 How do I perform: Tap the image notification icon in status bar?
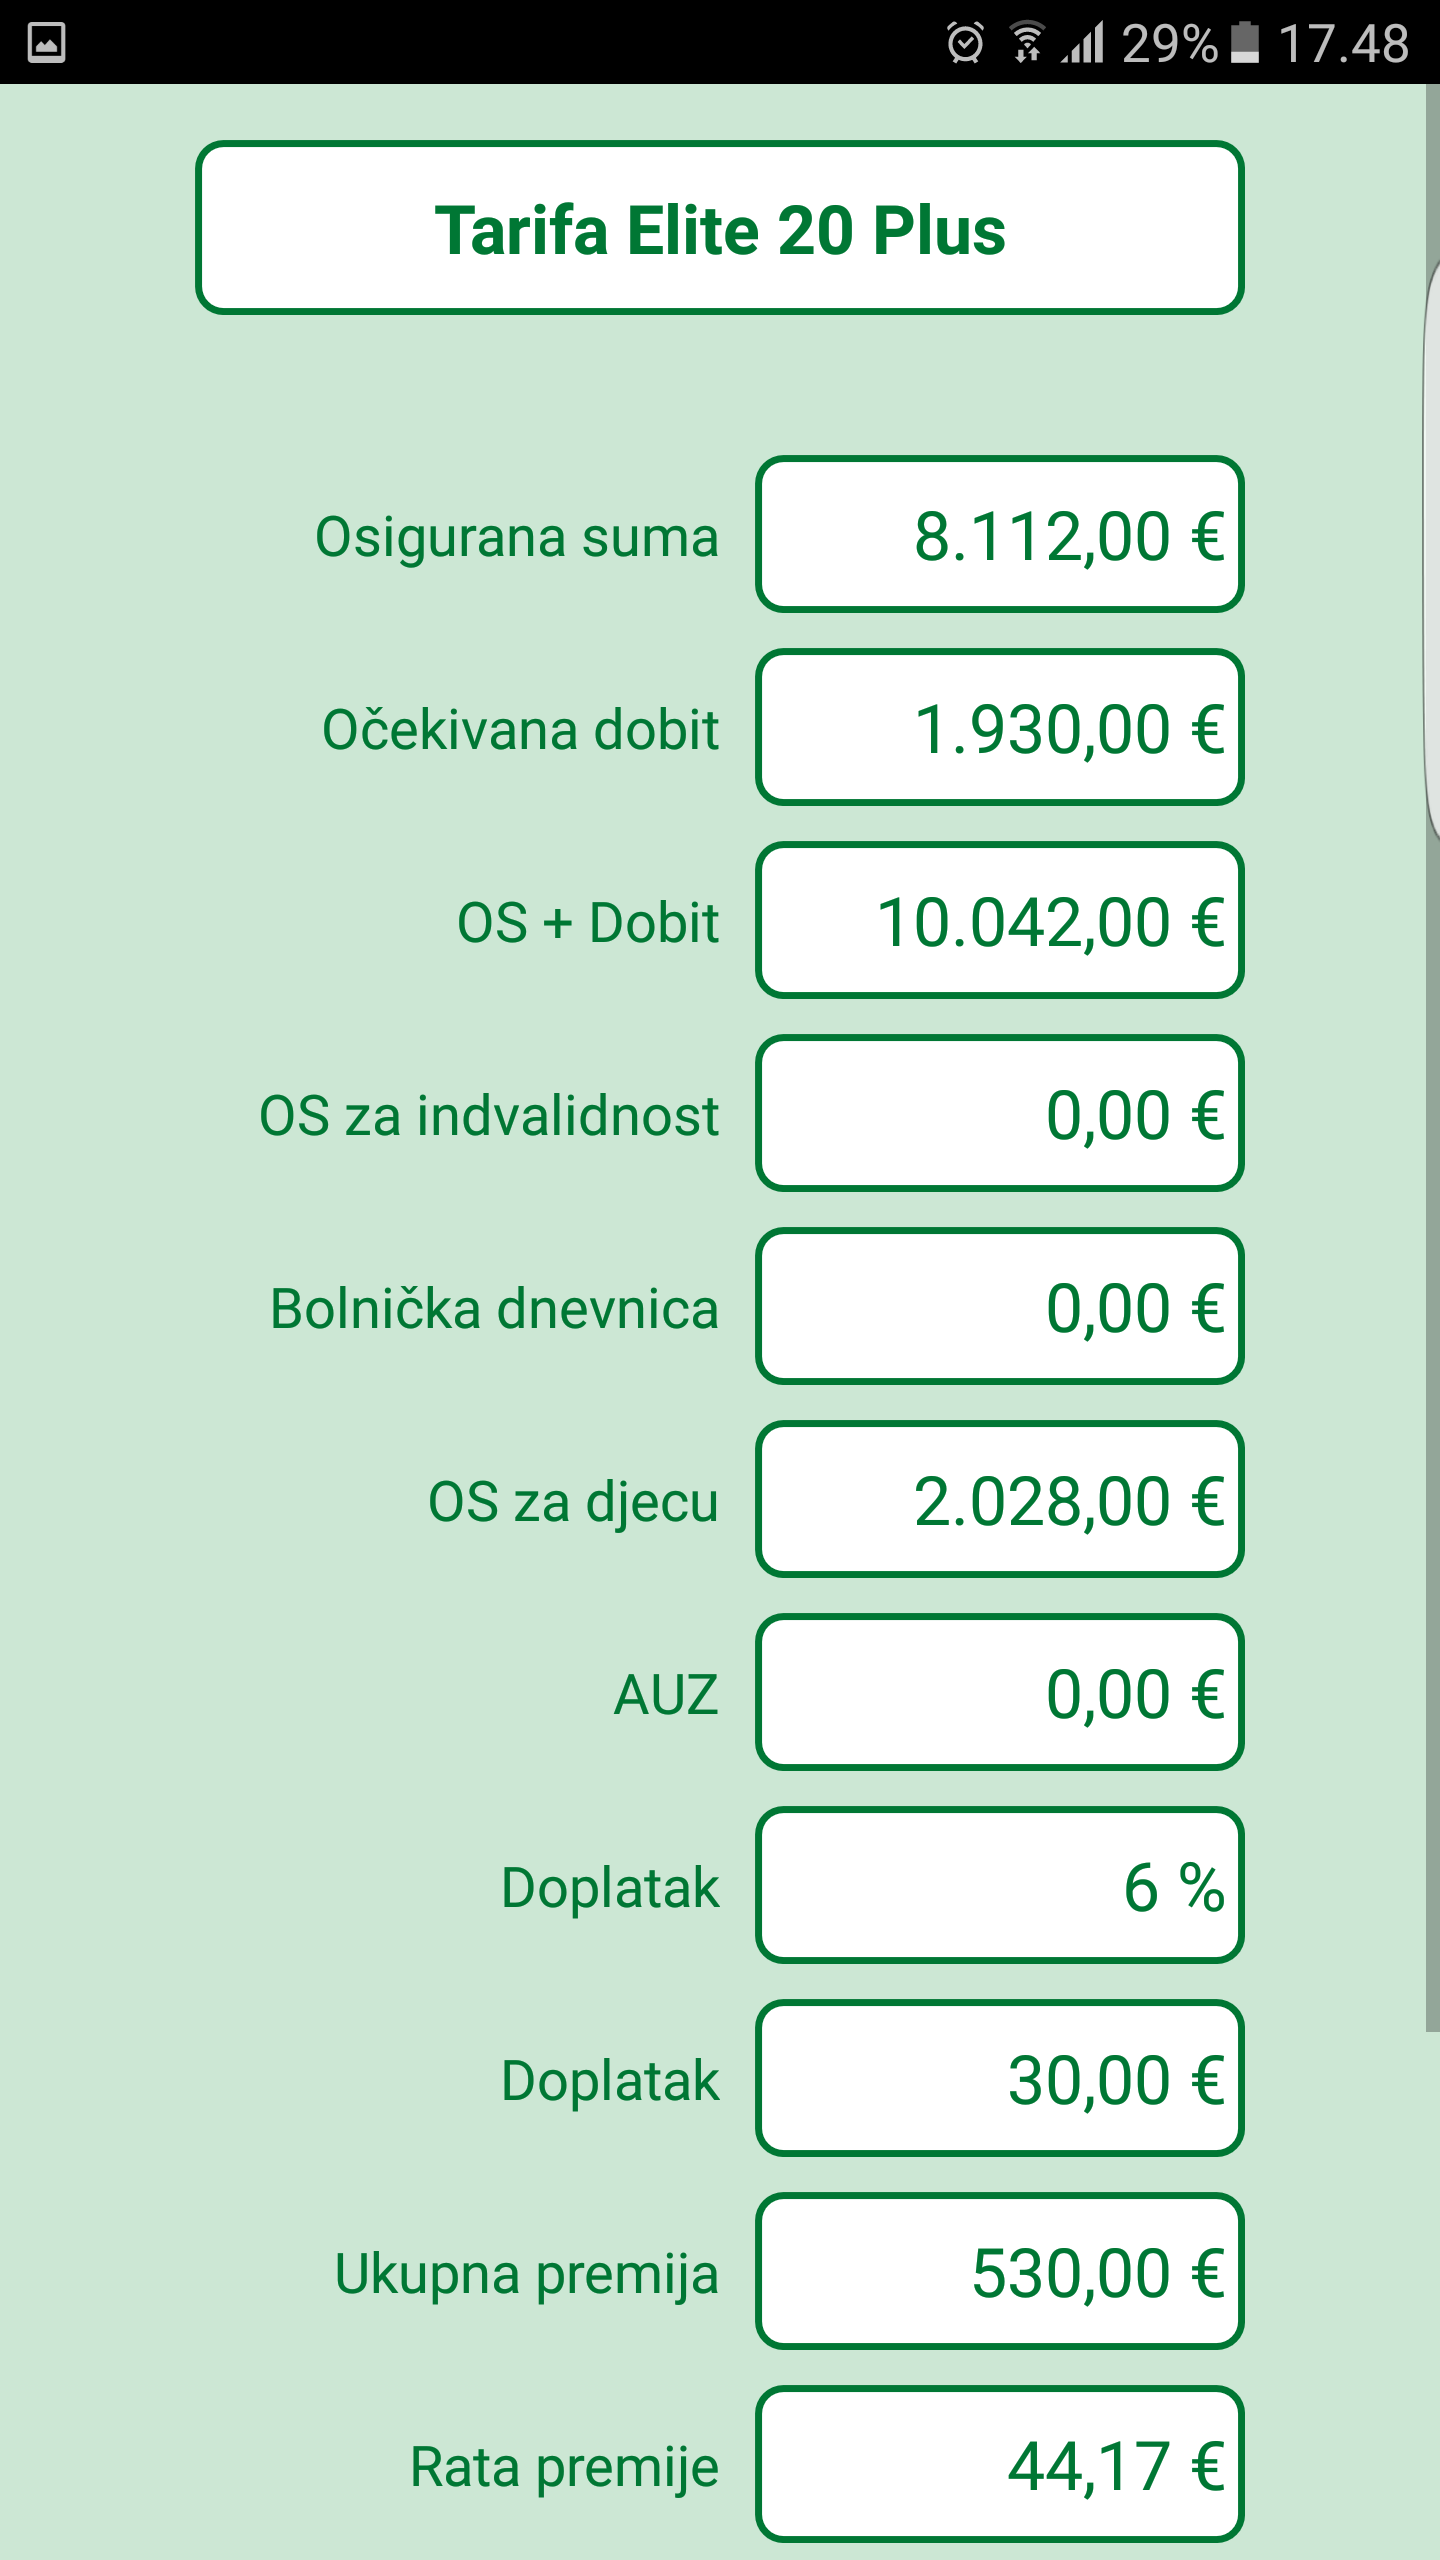[x=46, y=43]
